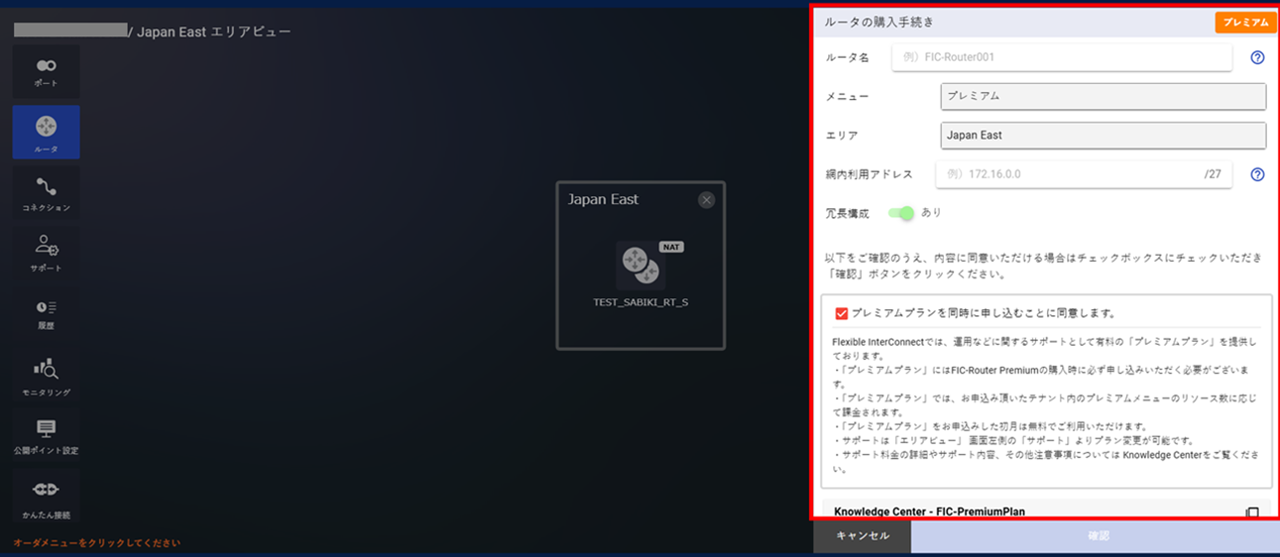The image size is (1280, 557).
Task: Click the あり label beside the toggle
Action: [x=931, y=213]
